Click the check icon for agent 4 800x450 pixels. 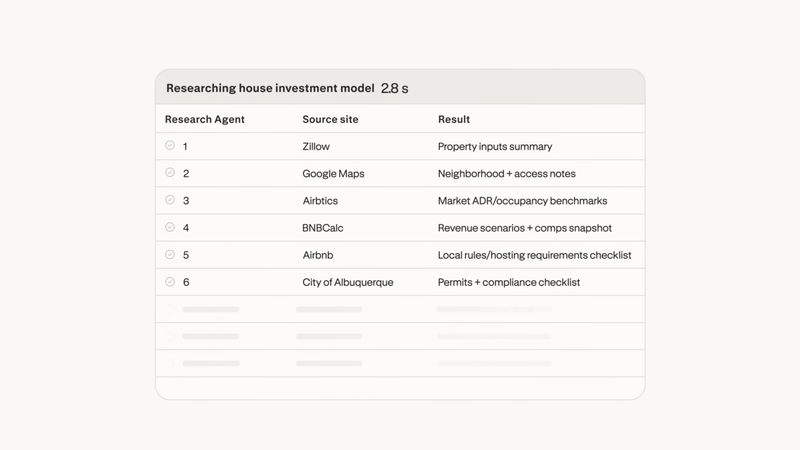coord(170,227)
